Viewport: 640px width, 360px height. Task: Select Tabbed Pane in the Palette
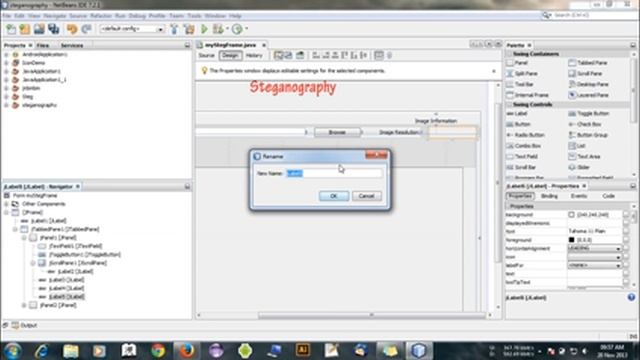point(588,63)
